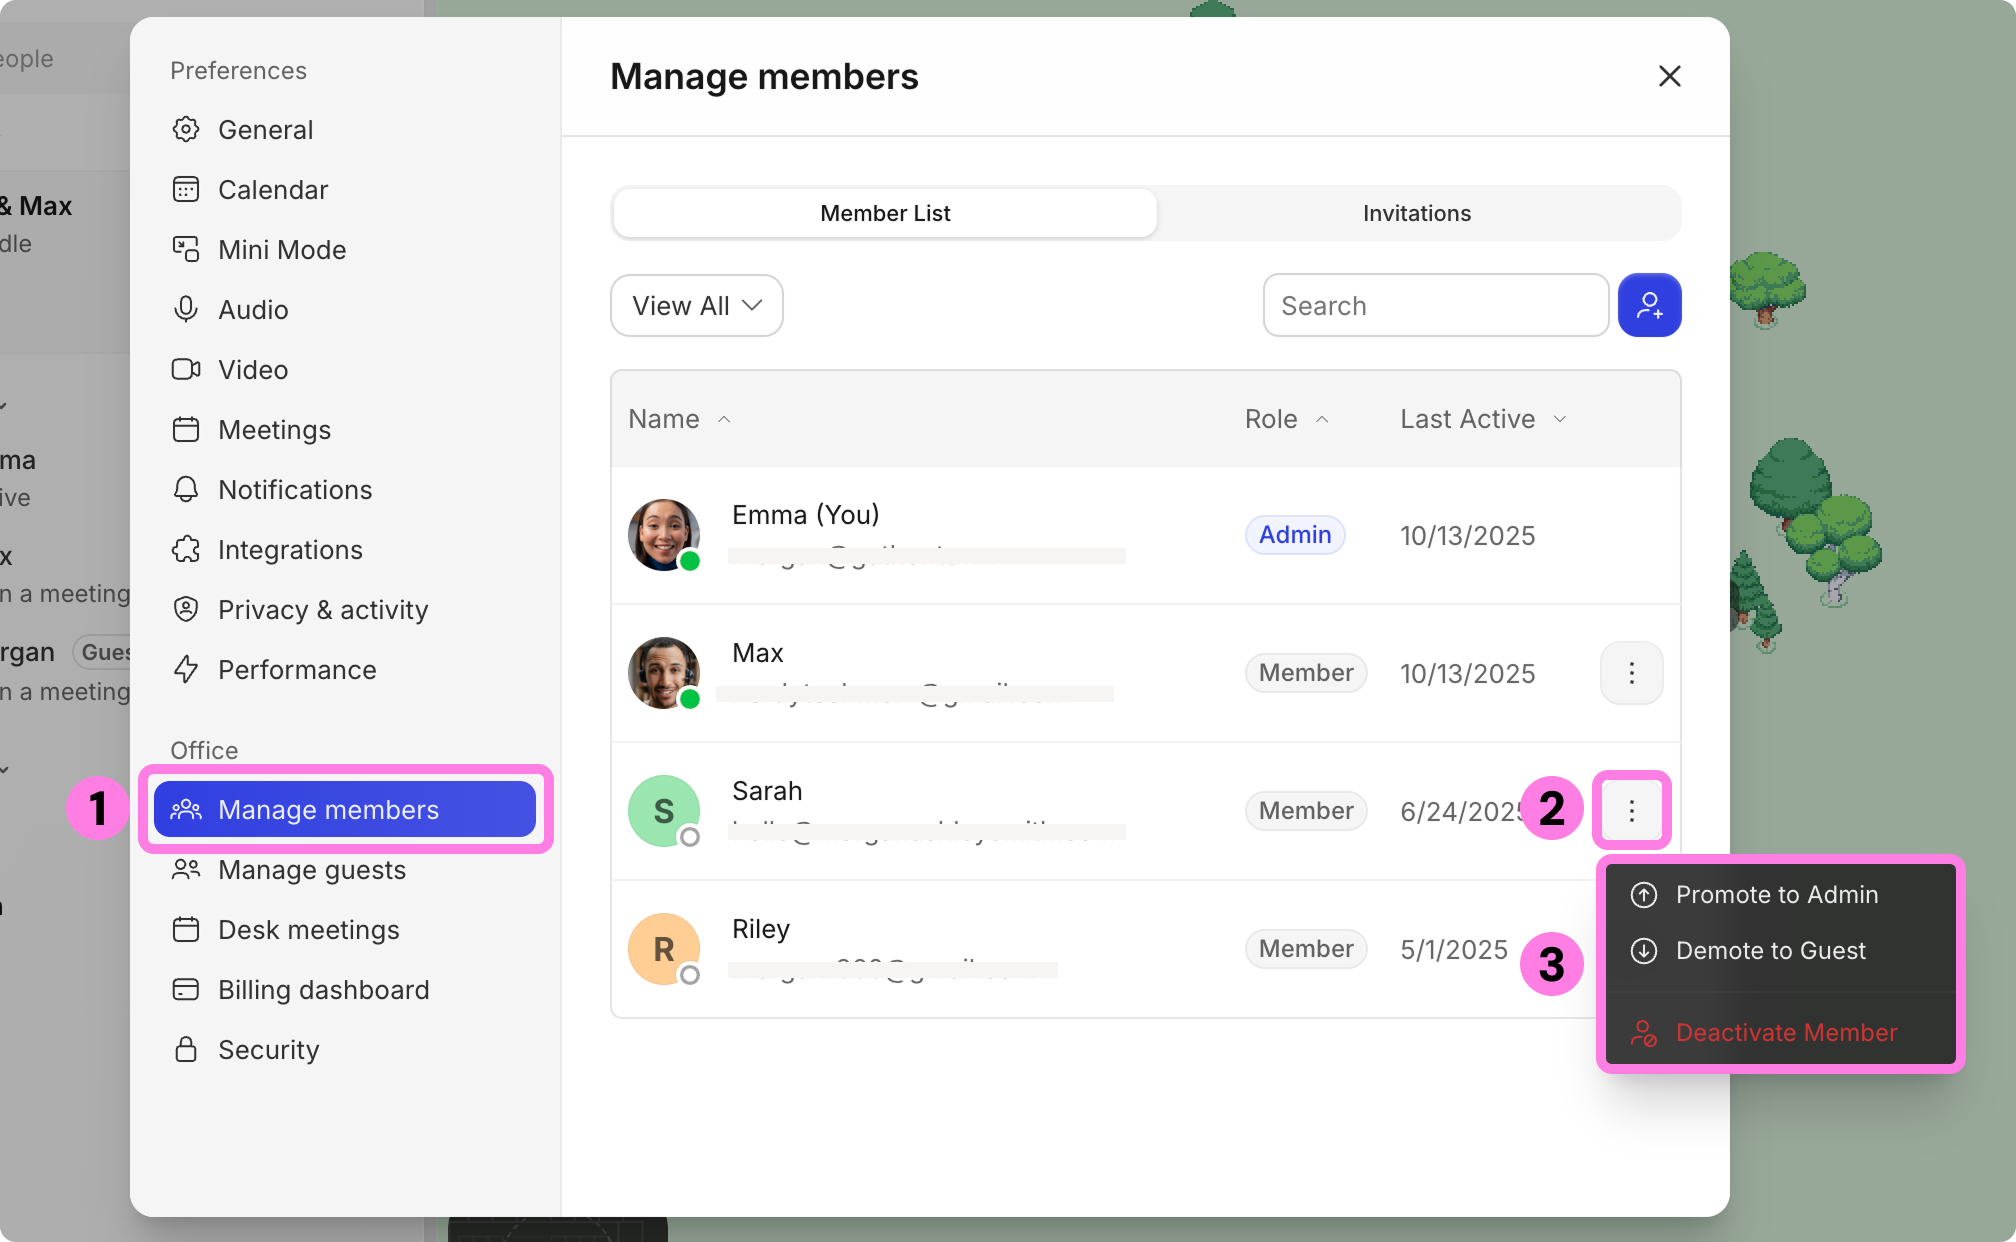Click the Video camera icon

coord(186,370)
